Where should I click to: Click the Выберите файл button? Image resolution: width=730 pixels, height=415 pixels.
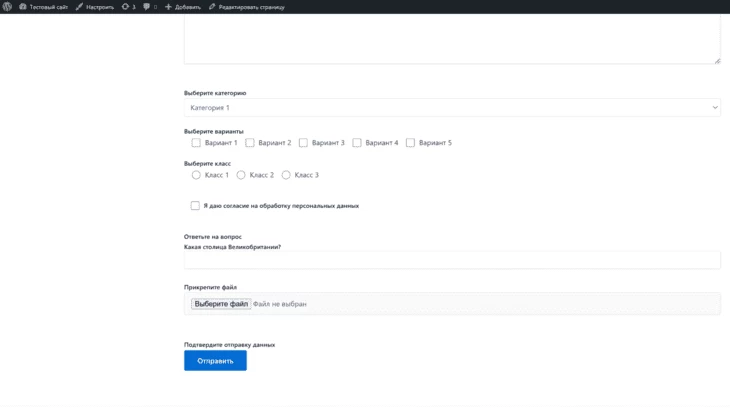221,304
